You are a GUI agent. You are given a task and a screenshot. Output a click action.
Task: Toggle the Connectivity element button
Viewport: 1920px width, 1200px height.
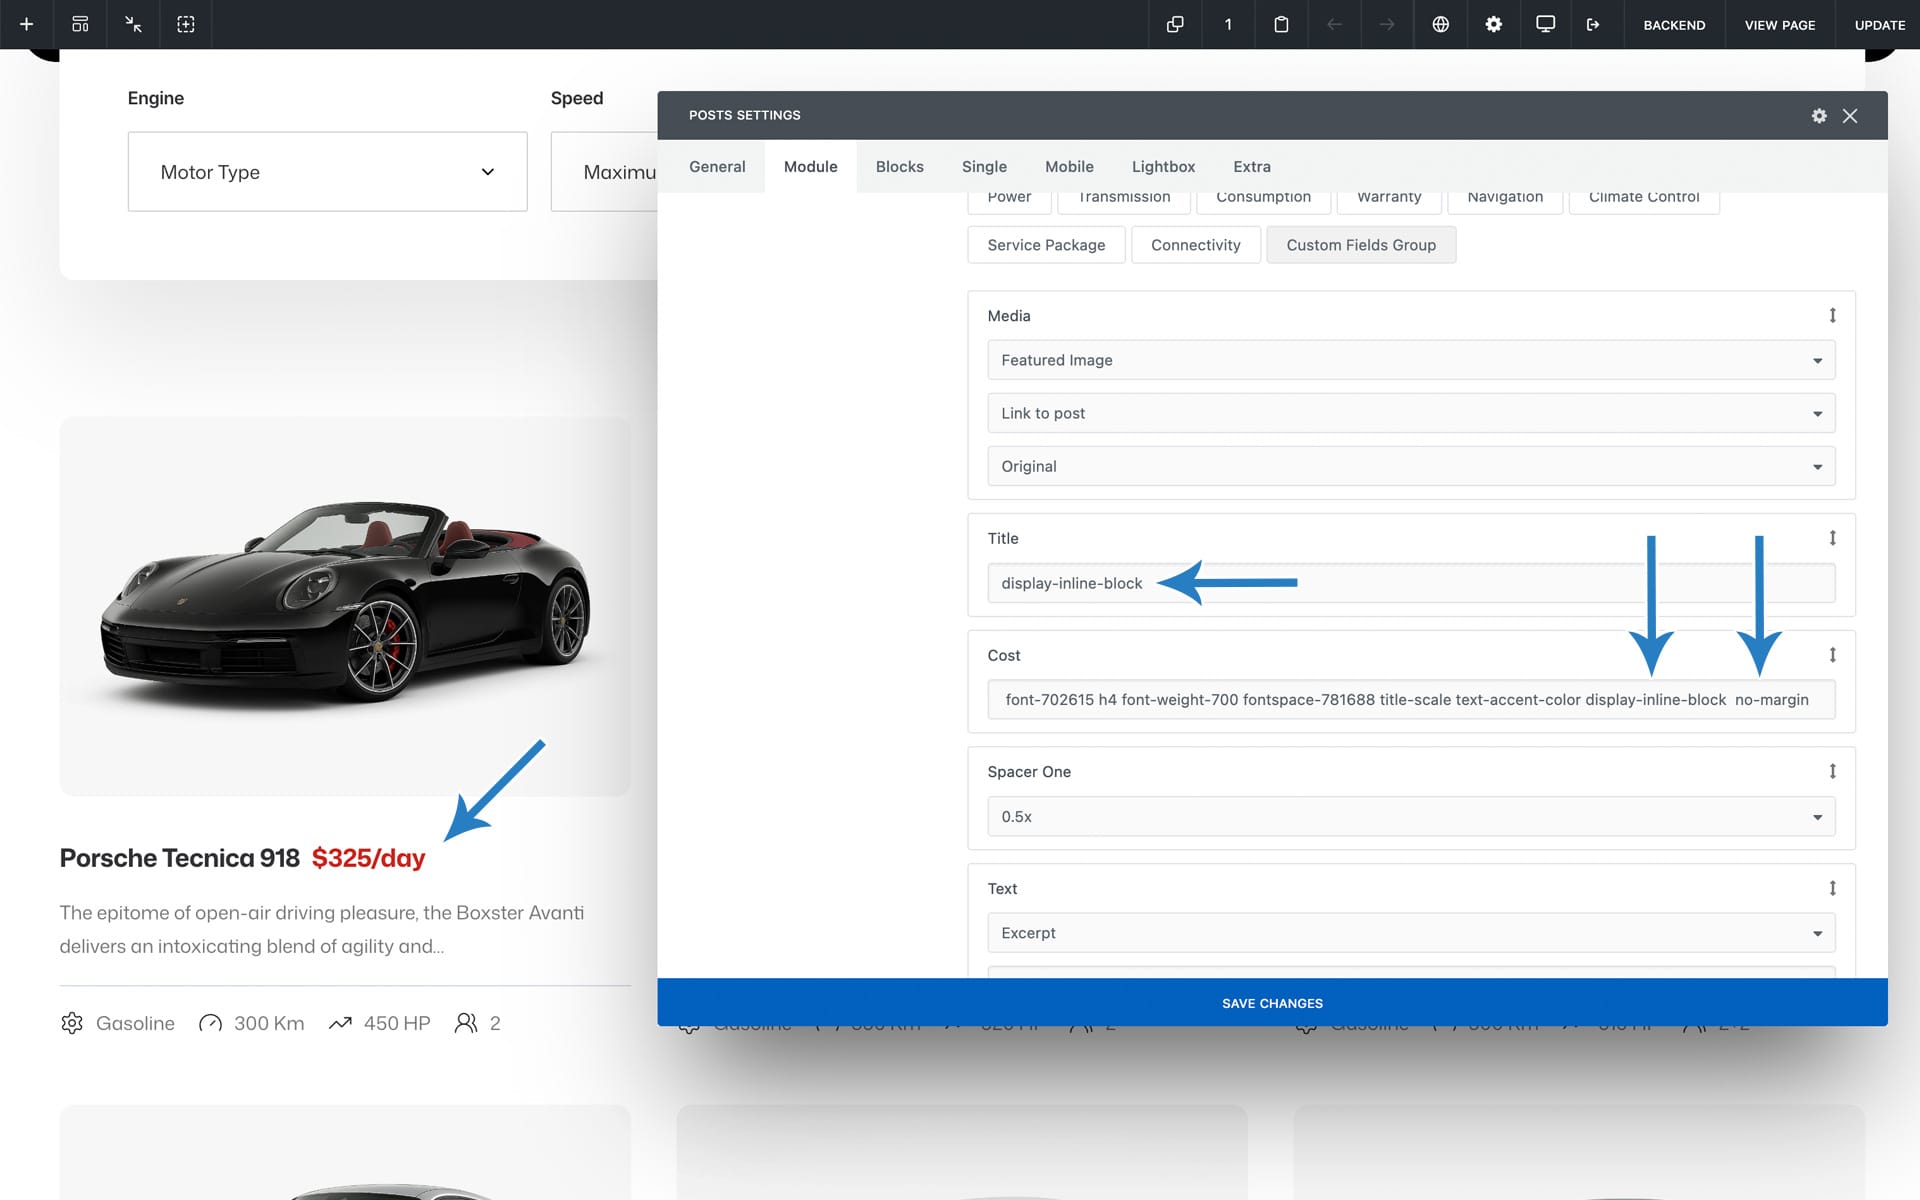(1195, 245)
